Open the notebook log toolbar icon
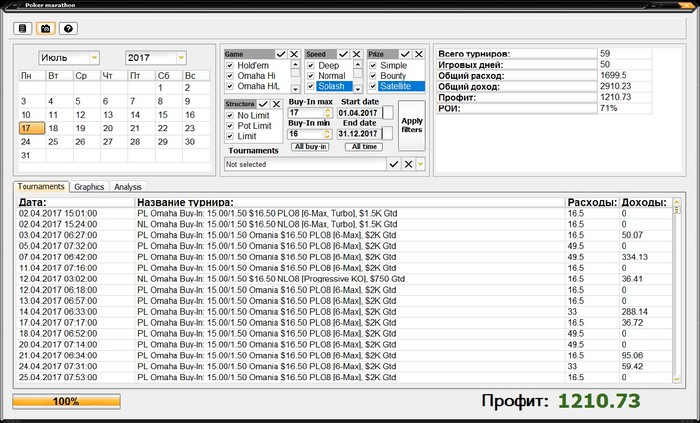The height and width of the screenshot is (423, 700). click(x=23, y=29)
